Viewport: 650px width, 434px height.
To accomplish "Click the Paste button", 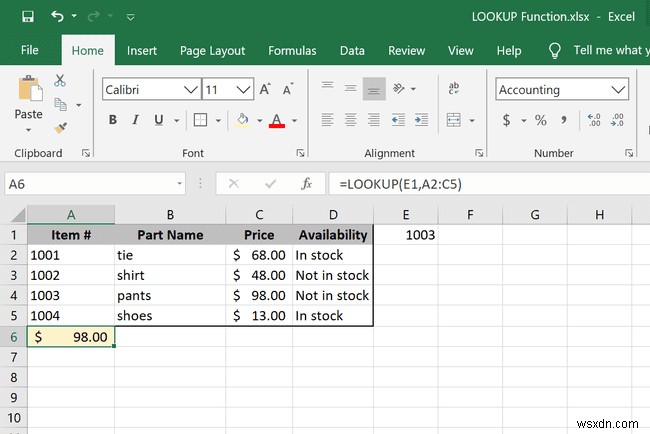I will point(29,100).
